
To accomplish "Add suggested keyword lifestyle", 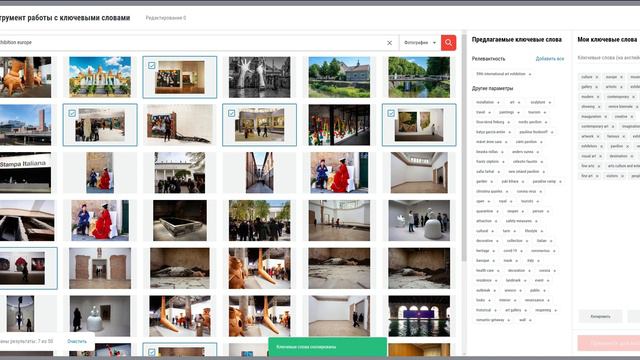I will (542, 231).
